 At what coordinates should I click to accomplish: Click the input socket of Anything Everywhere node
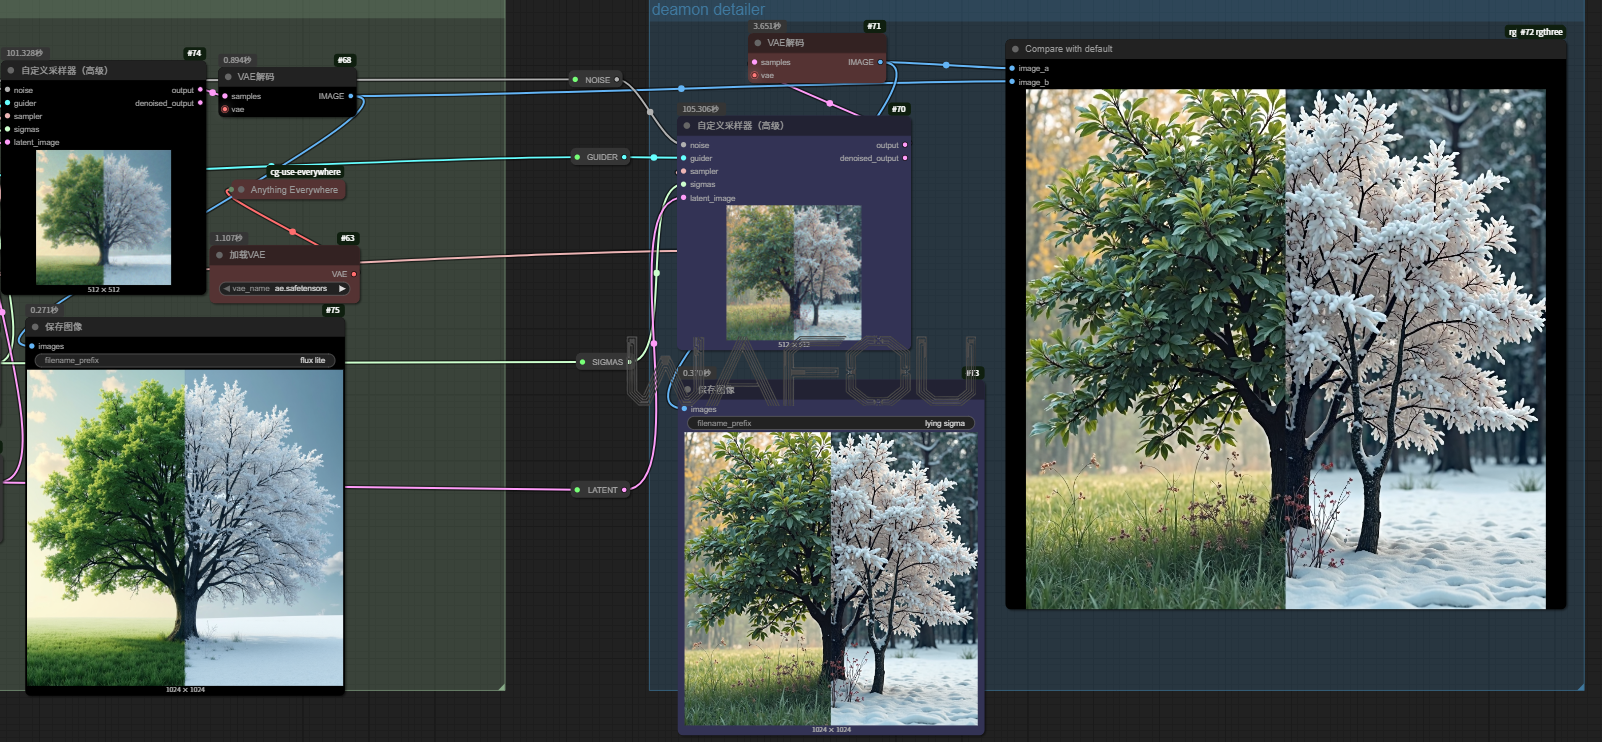[230, 190]
